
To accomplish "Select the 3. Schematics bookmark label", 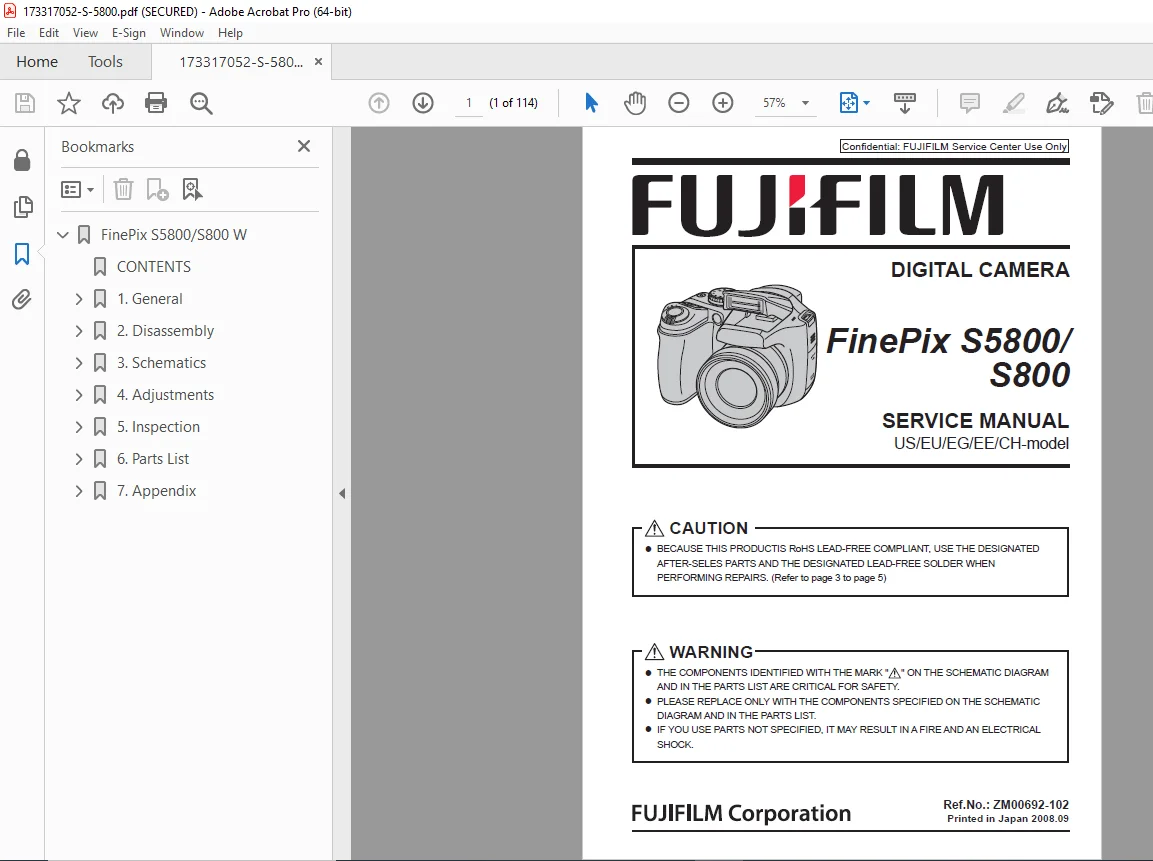I will 161,362.
